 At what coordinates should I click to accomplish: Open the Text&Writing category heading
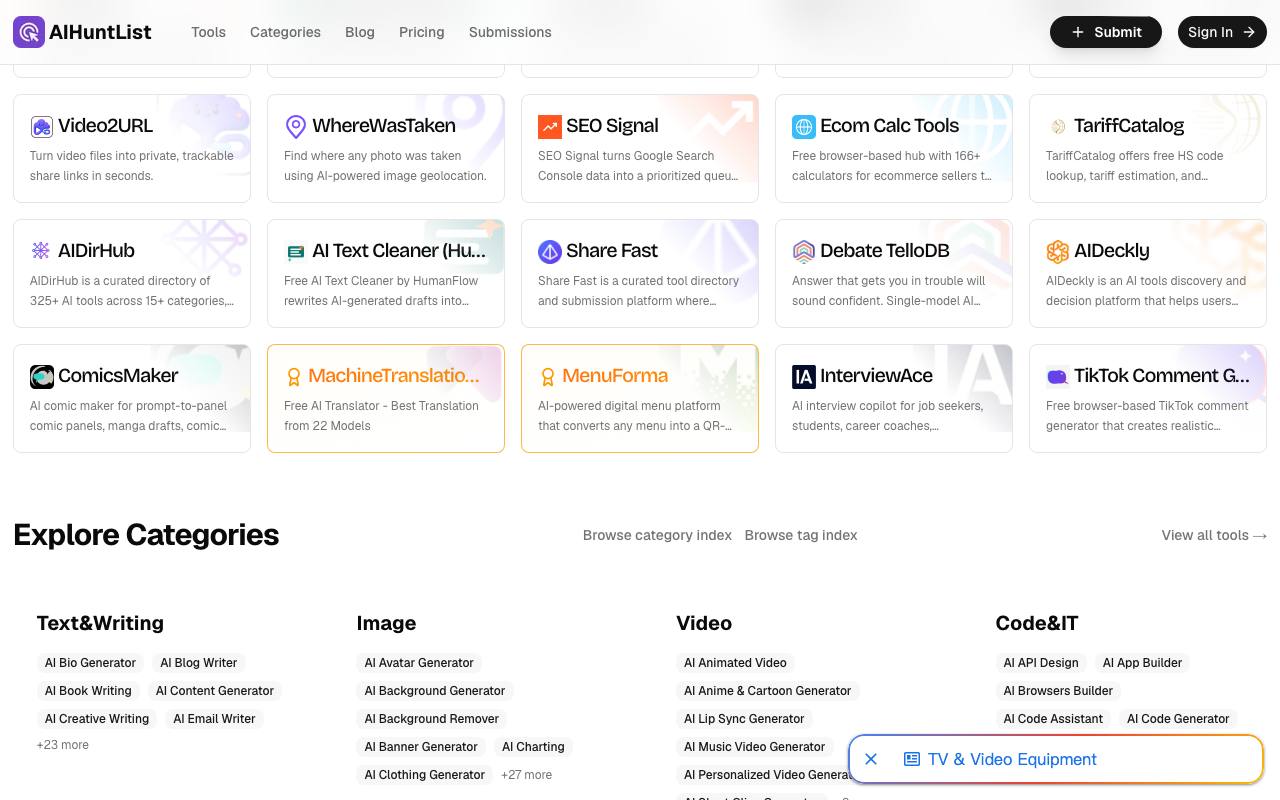pos(100,623)
